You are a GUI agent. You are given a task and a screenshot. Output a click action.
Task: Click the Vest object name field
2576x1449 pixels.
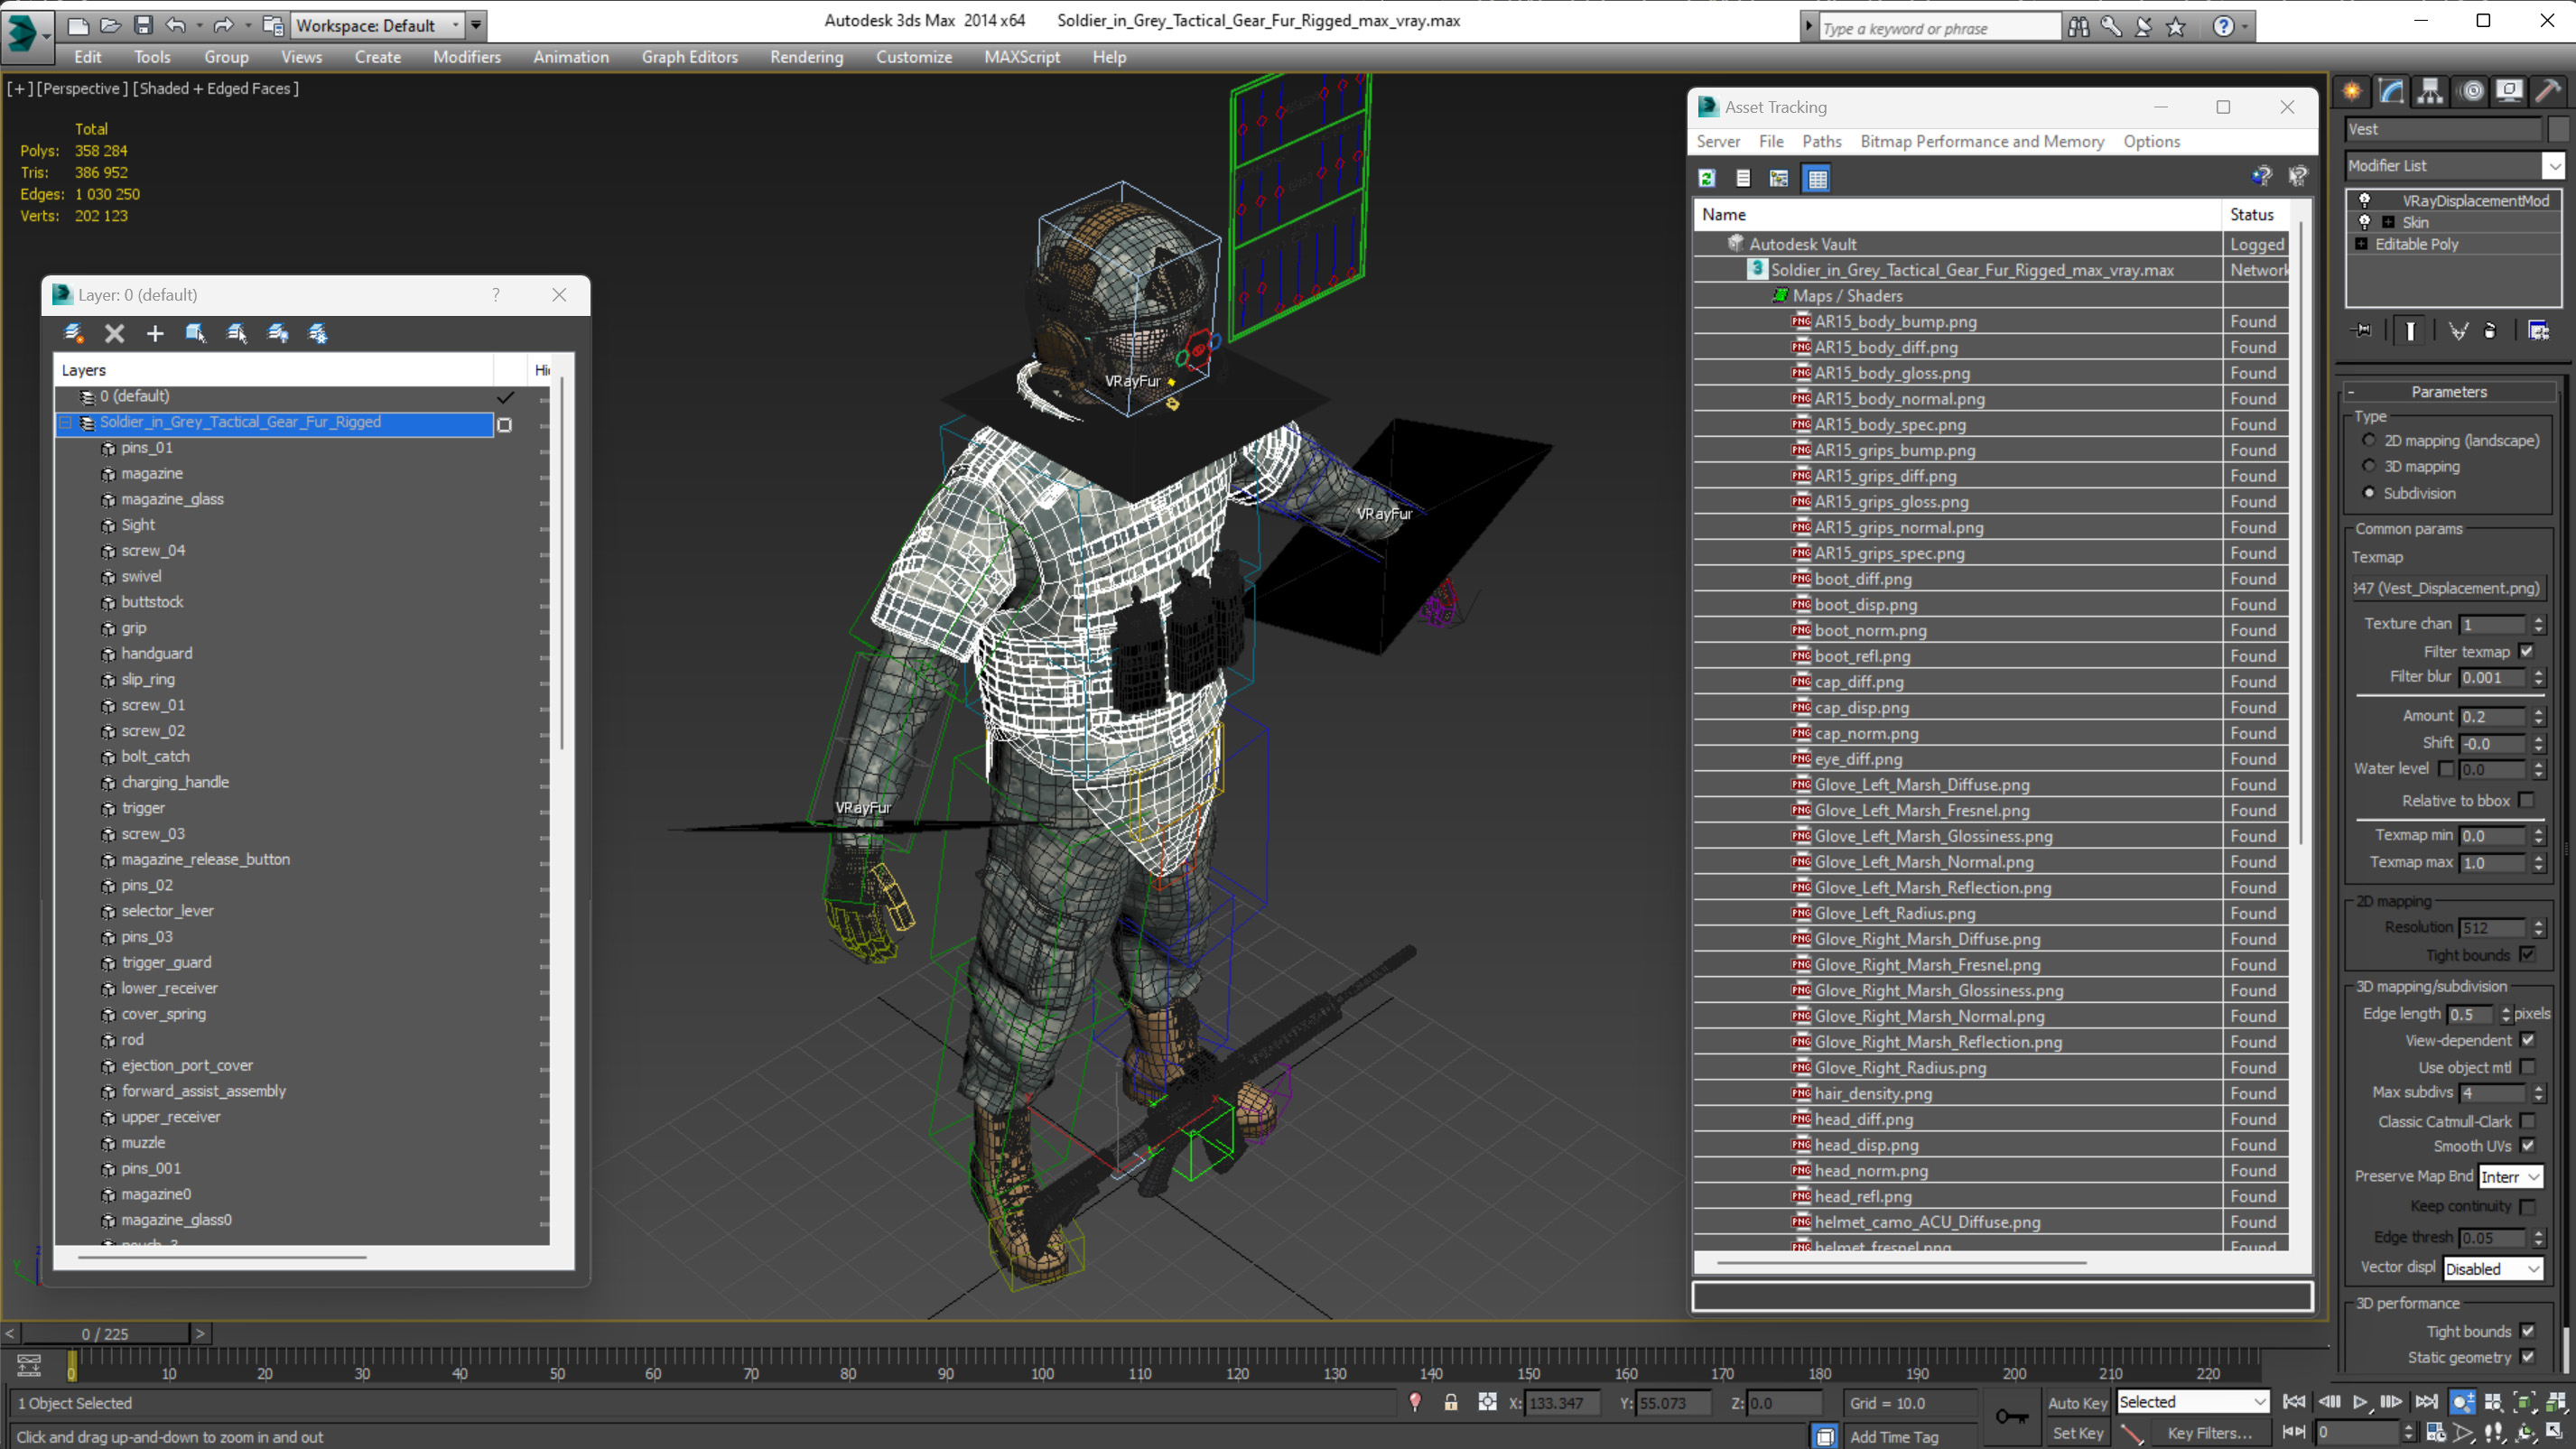(x=2442, y=129)
